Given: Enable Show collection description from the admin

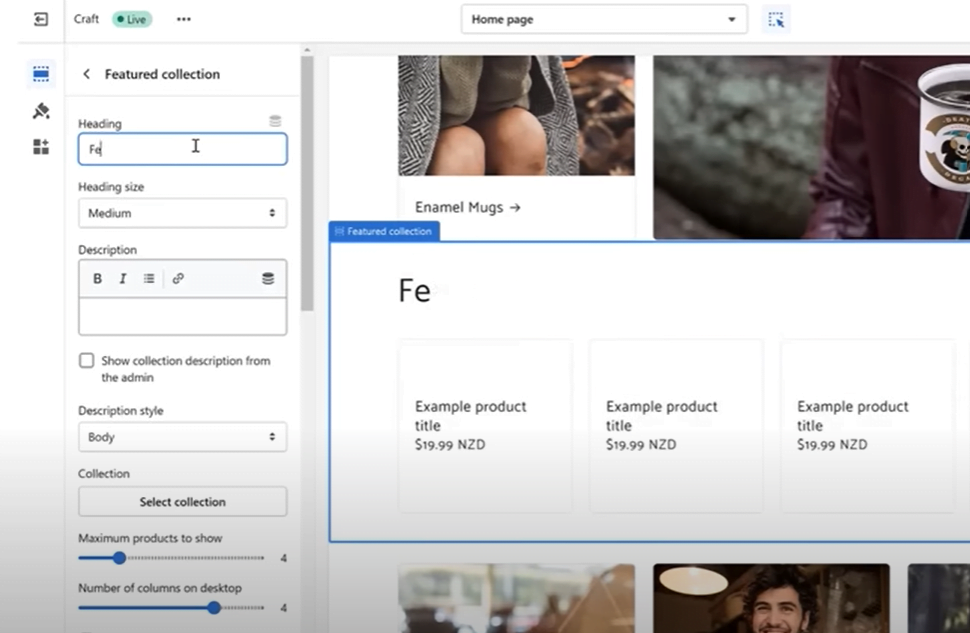Looking at the screenshot, I should 87,361.
